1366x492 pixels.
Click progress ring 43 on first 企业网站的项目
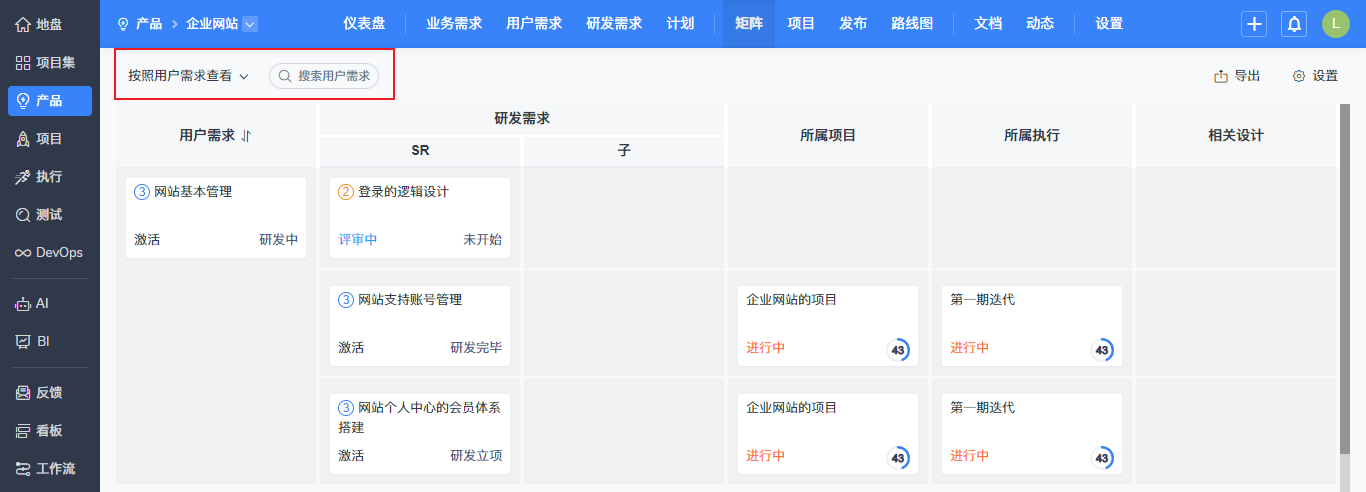[x=898, y=350]
